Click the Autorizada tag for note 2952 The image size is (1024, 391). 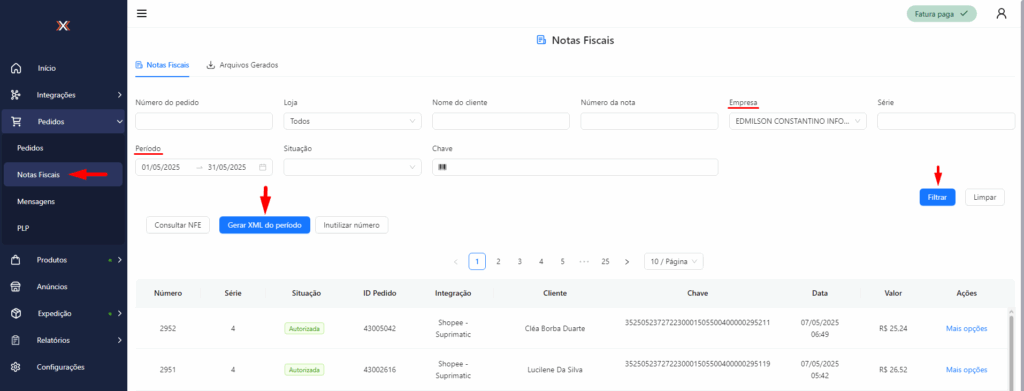coord(304,328)
